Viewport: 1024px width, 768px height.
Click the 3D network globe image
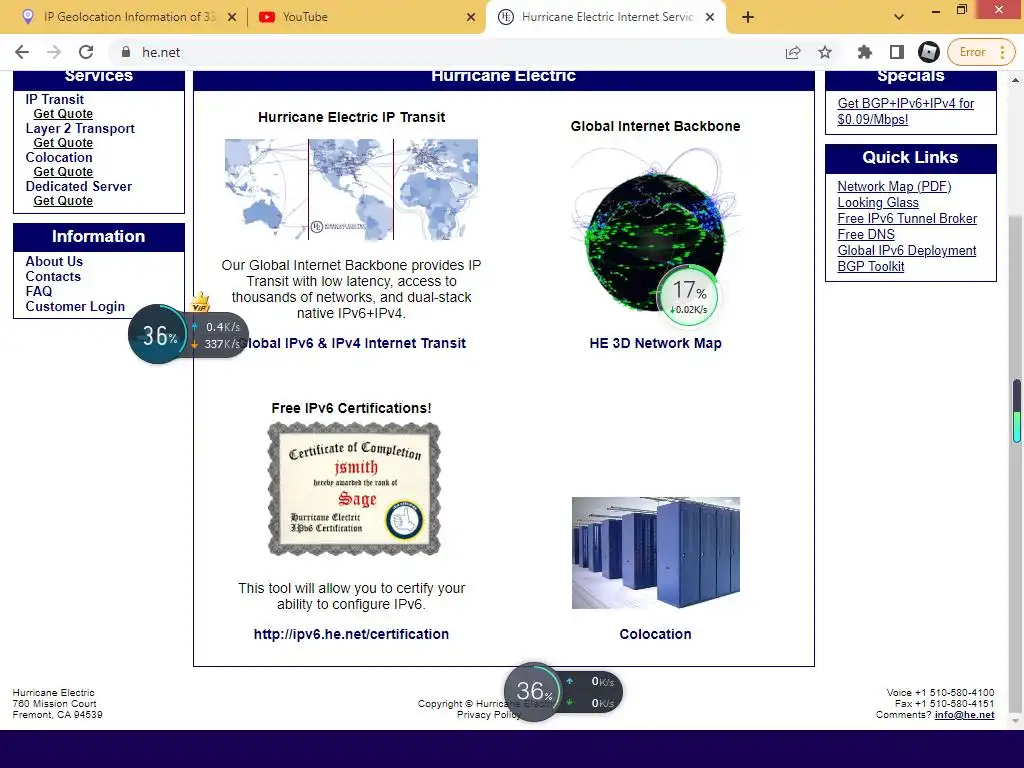655,230
